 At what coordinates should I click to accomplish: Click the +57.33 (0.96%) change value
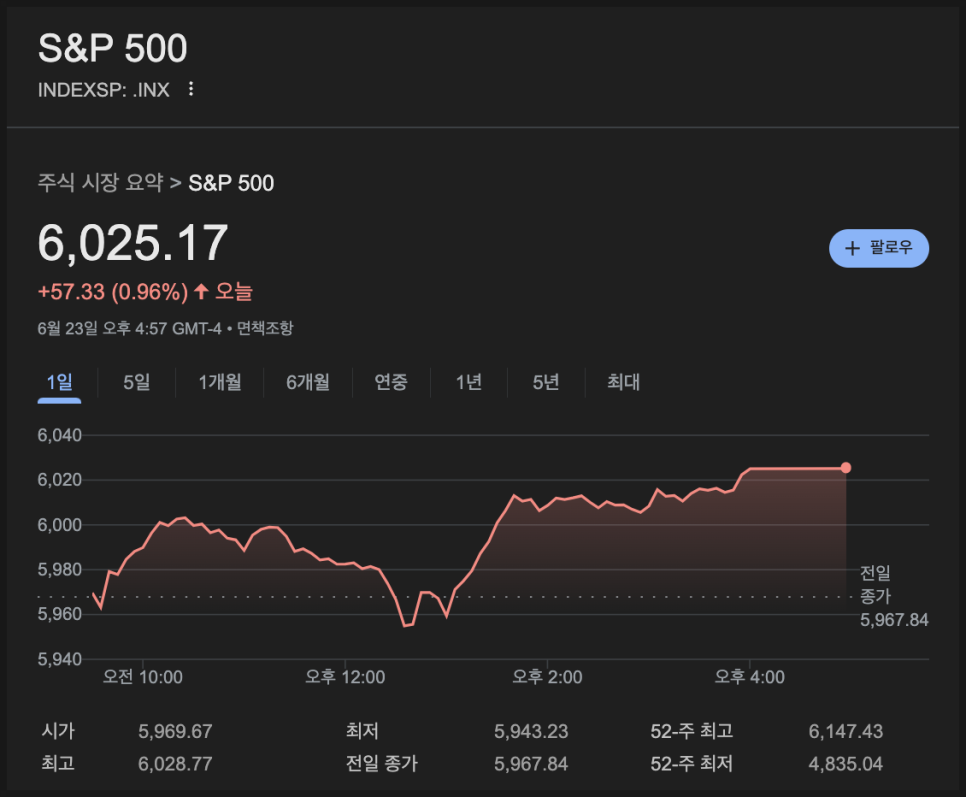click(x=113, y=292)
